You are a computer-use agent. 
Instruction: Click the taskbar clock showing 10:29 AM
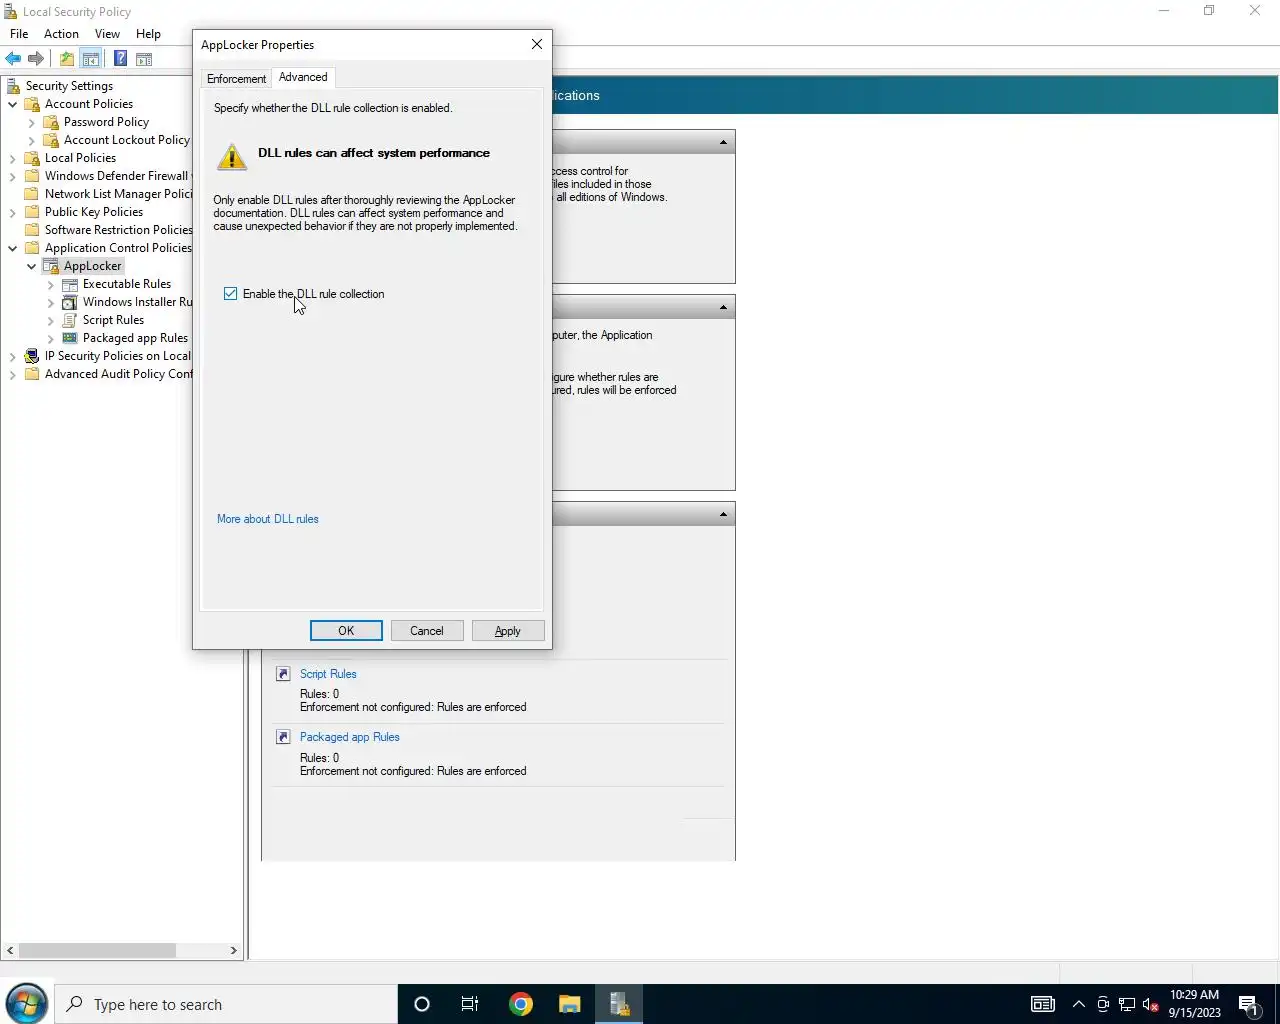[x=1195, y=1004]
